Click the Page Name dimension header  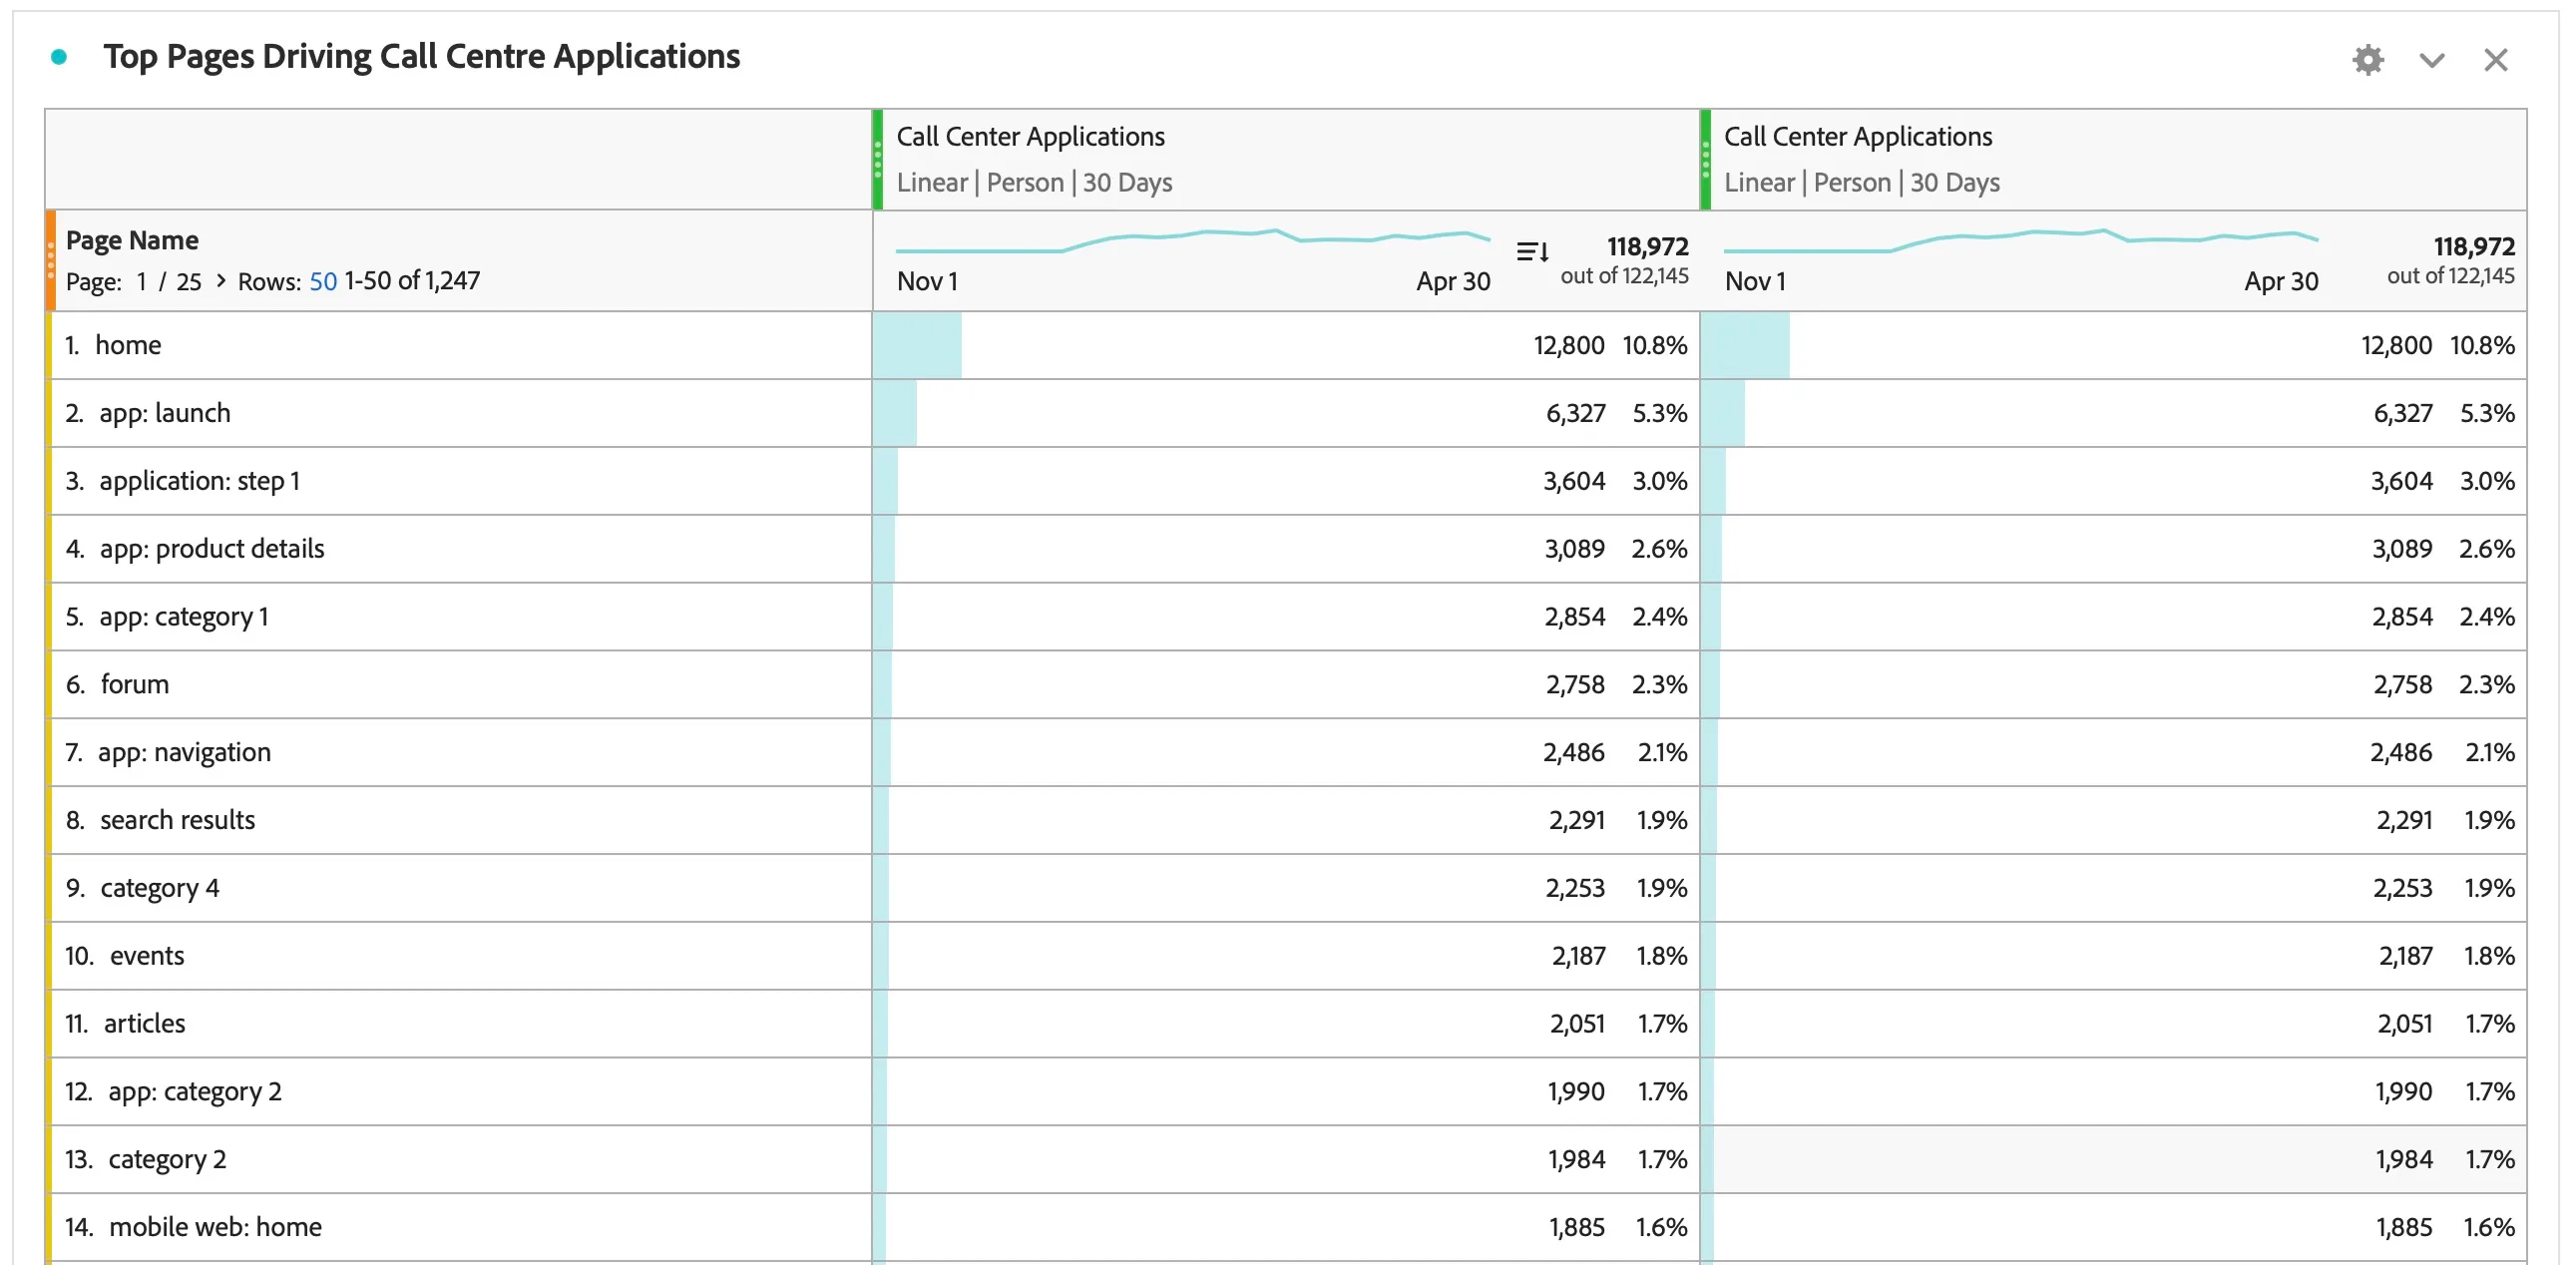[132, 240]
